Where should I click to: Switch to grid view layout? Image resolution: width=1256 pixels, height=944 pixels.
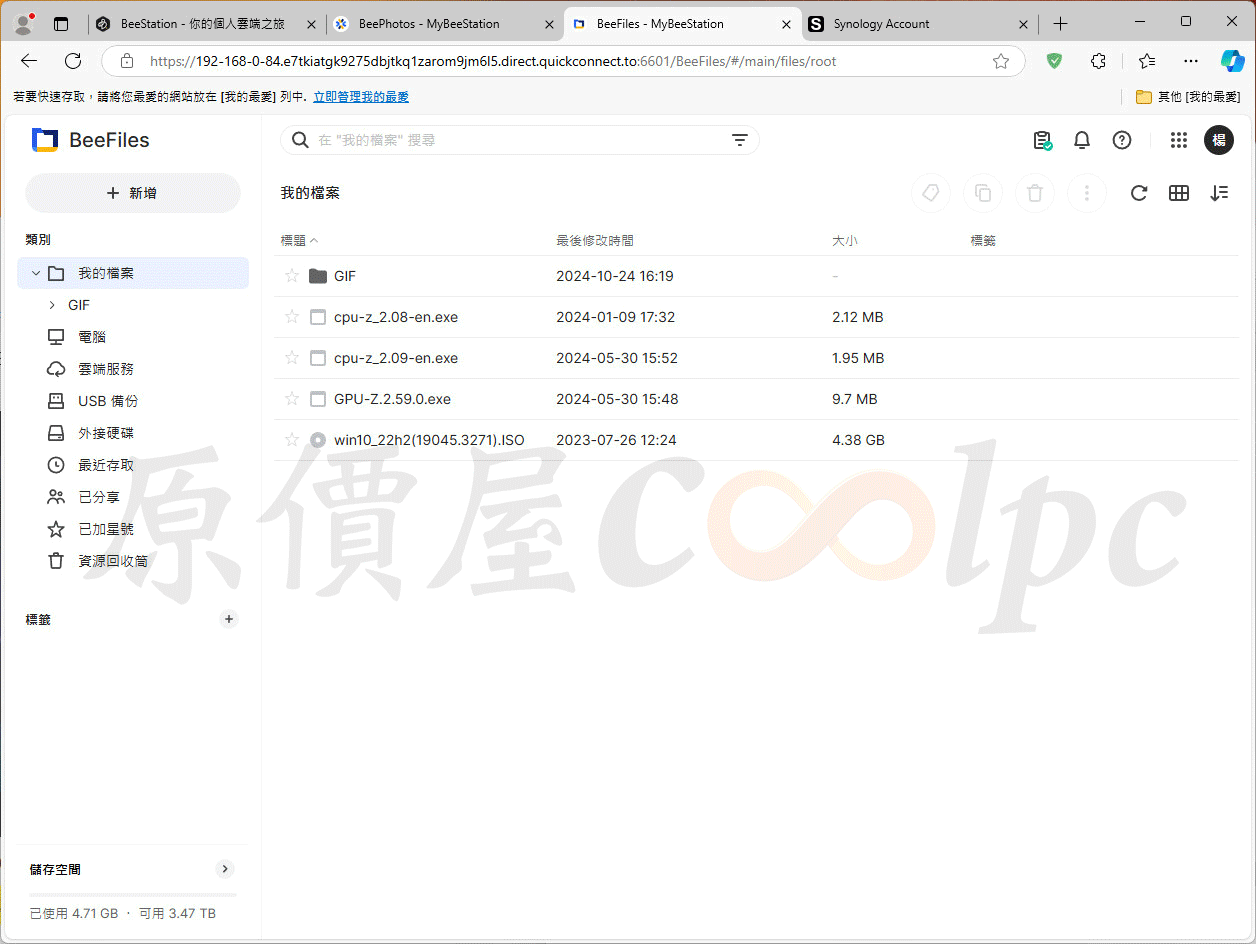point(1179,193)
